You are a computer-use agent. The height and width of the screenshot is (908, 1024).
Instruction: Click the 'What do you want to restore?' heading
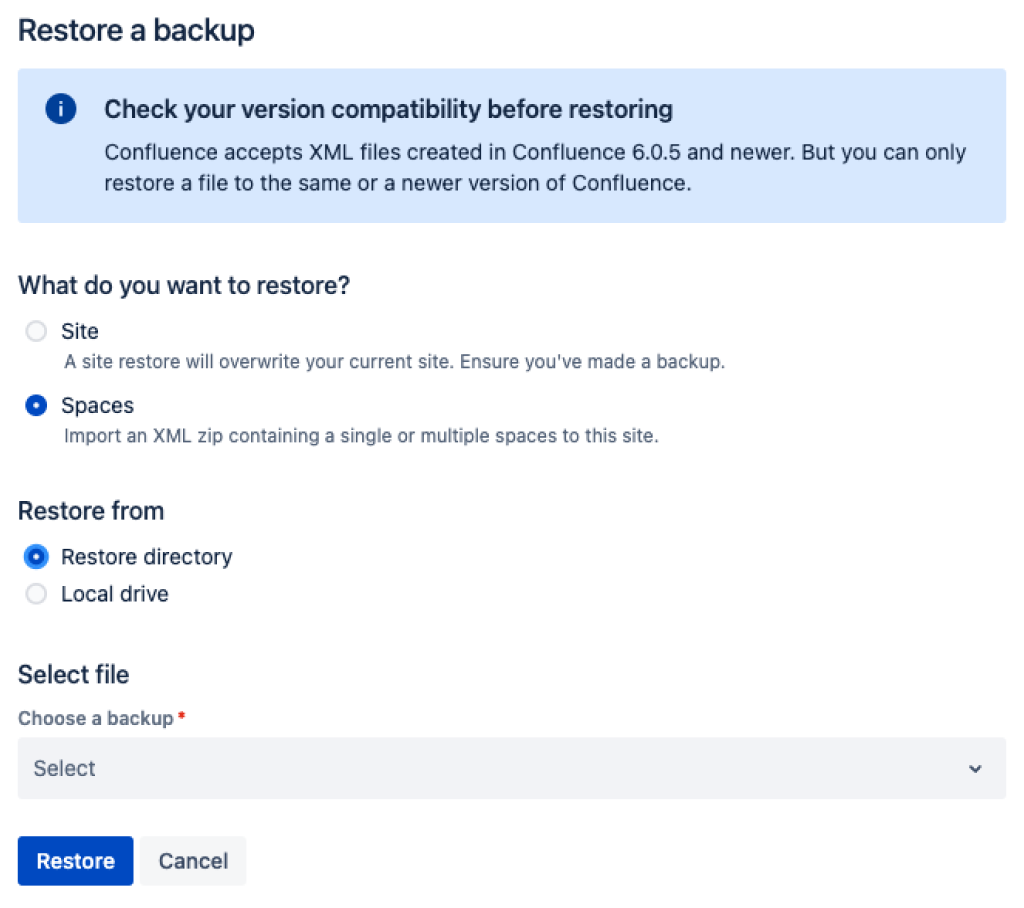click(x=184, y=285)
